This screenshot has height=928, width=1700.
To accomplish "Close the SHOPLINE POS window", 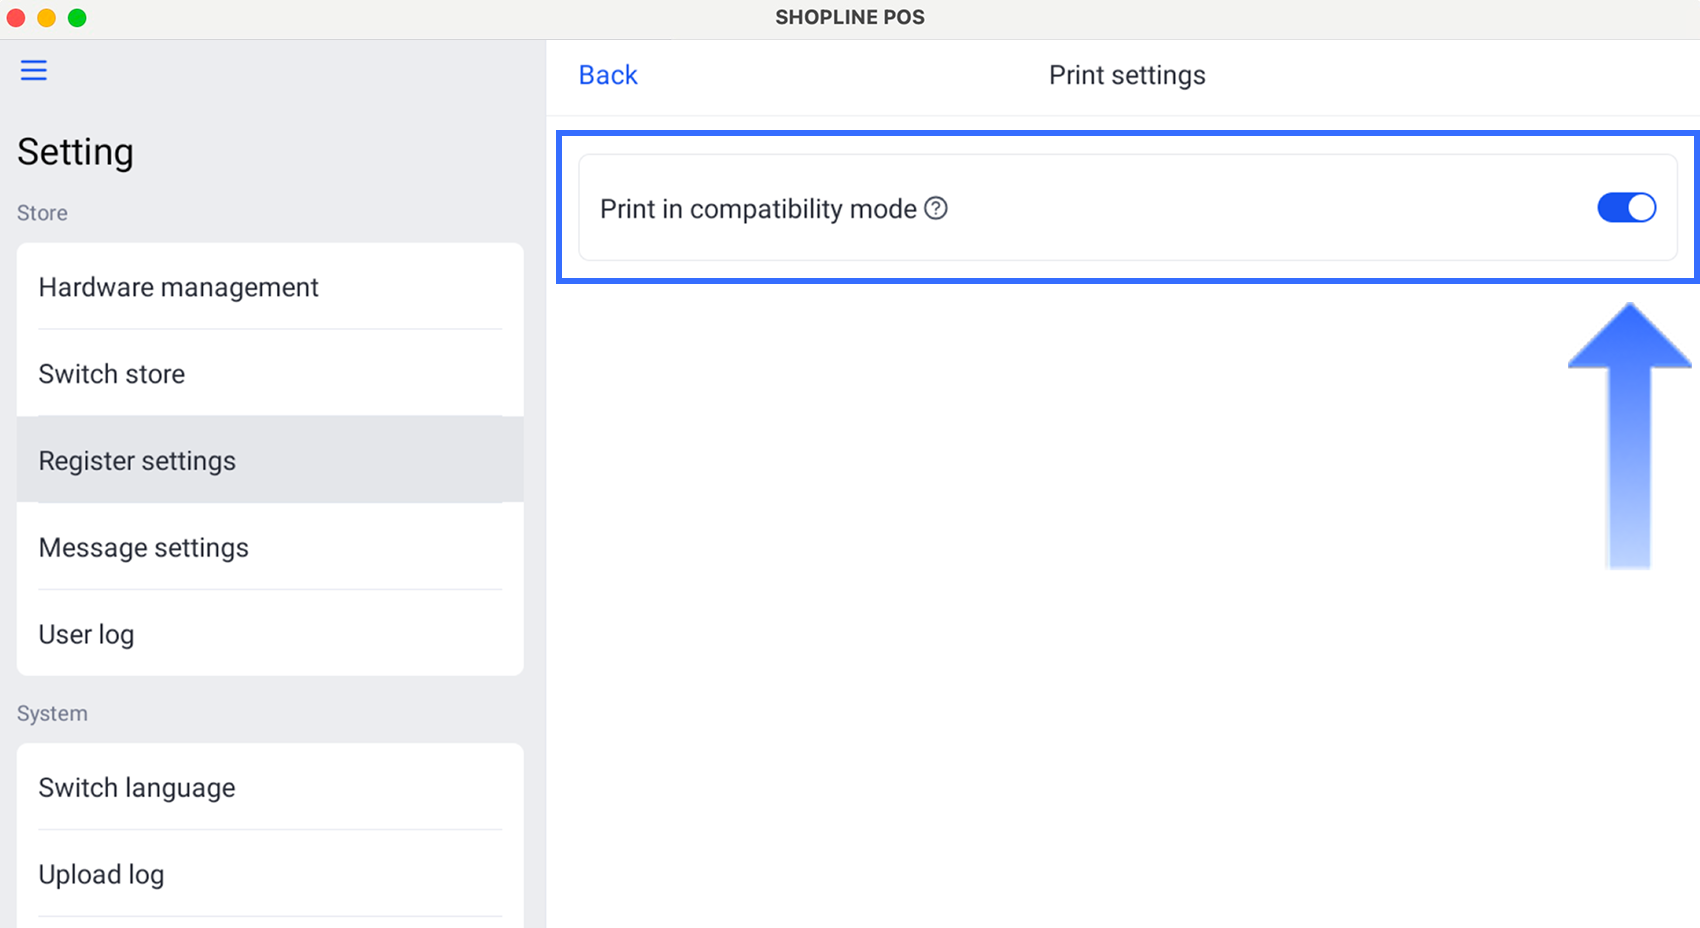I will coord(16,18).
